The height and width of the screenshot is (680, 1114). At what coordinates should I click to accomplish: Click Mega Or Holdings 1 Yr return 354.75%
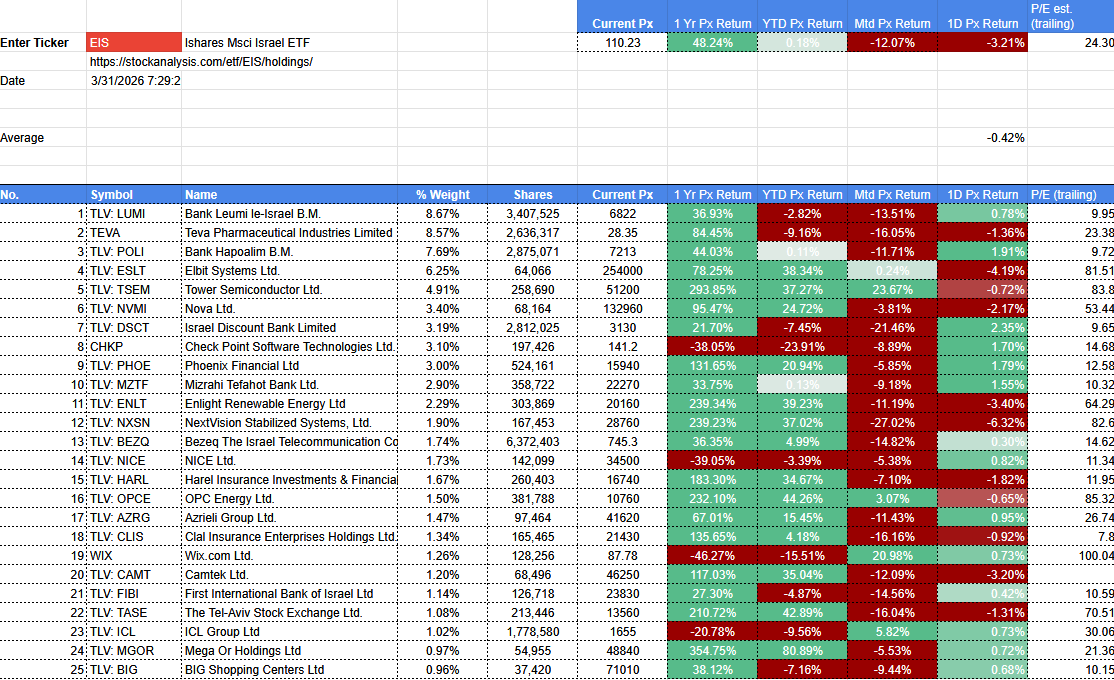[712, 651]
